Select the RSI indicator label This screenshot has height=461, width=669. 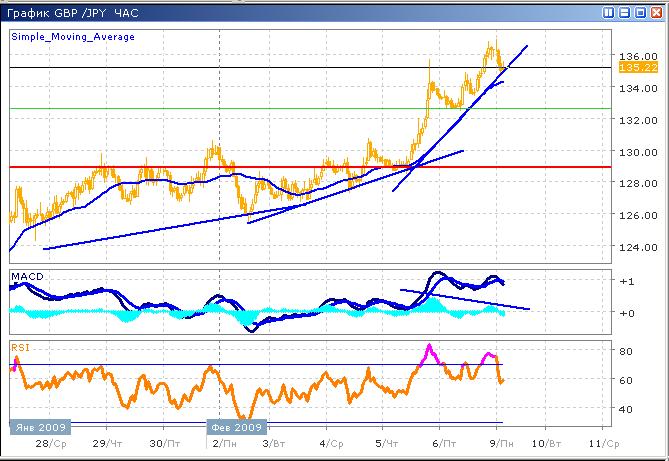coord(19,347)
